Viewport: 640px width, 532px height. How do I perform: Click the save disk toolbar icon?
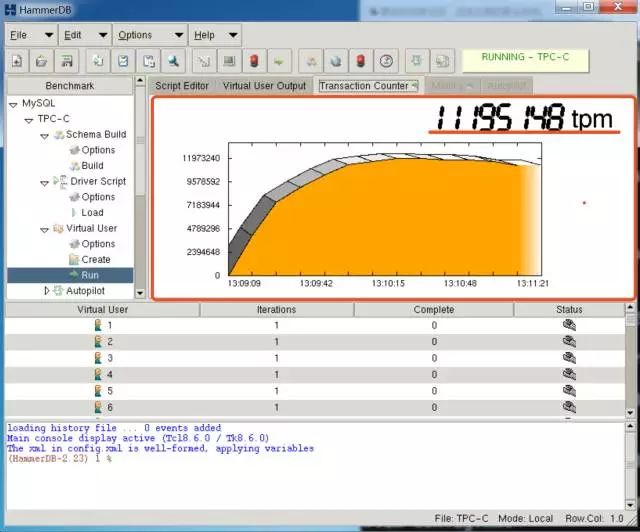pyautogui.click(x=67, y=61)
